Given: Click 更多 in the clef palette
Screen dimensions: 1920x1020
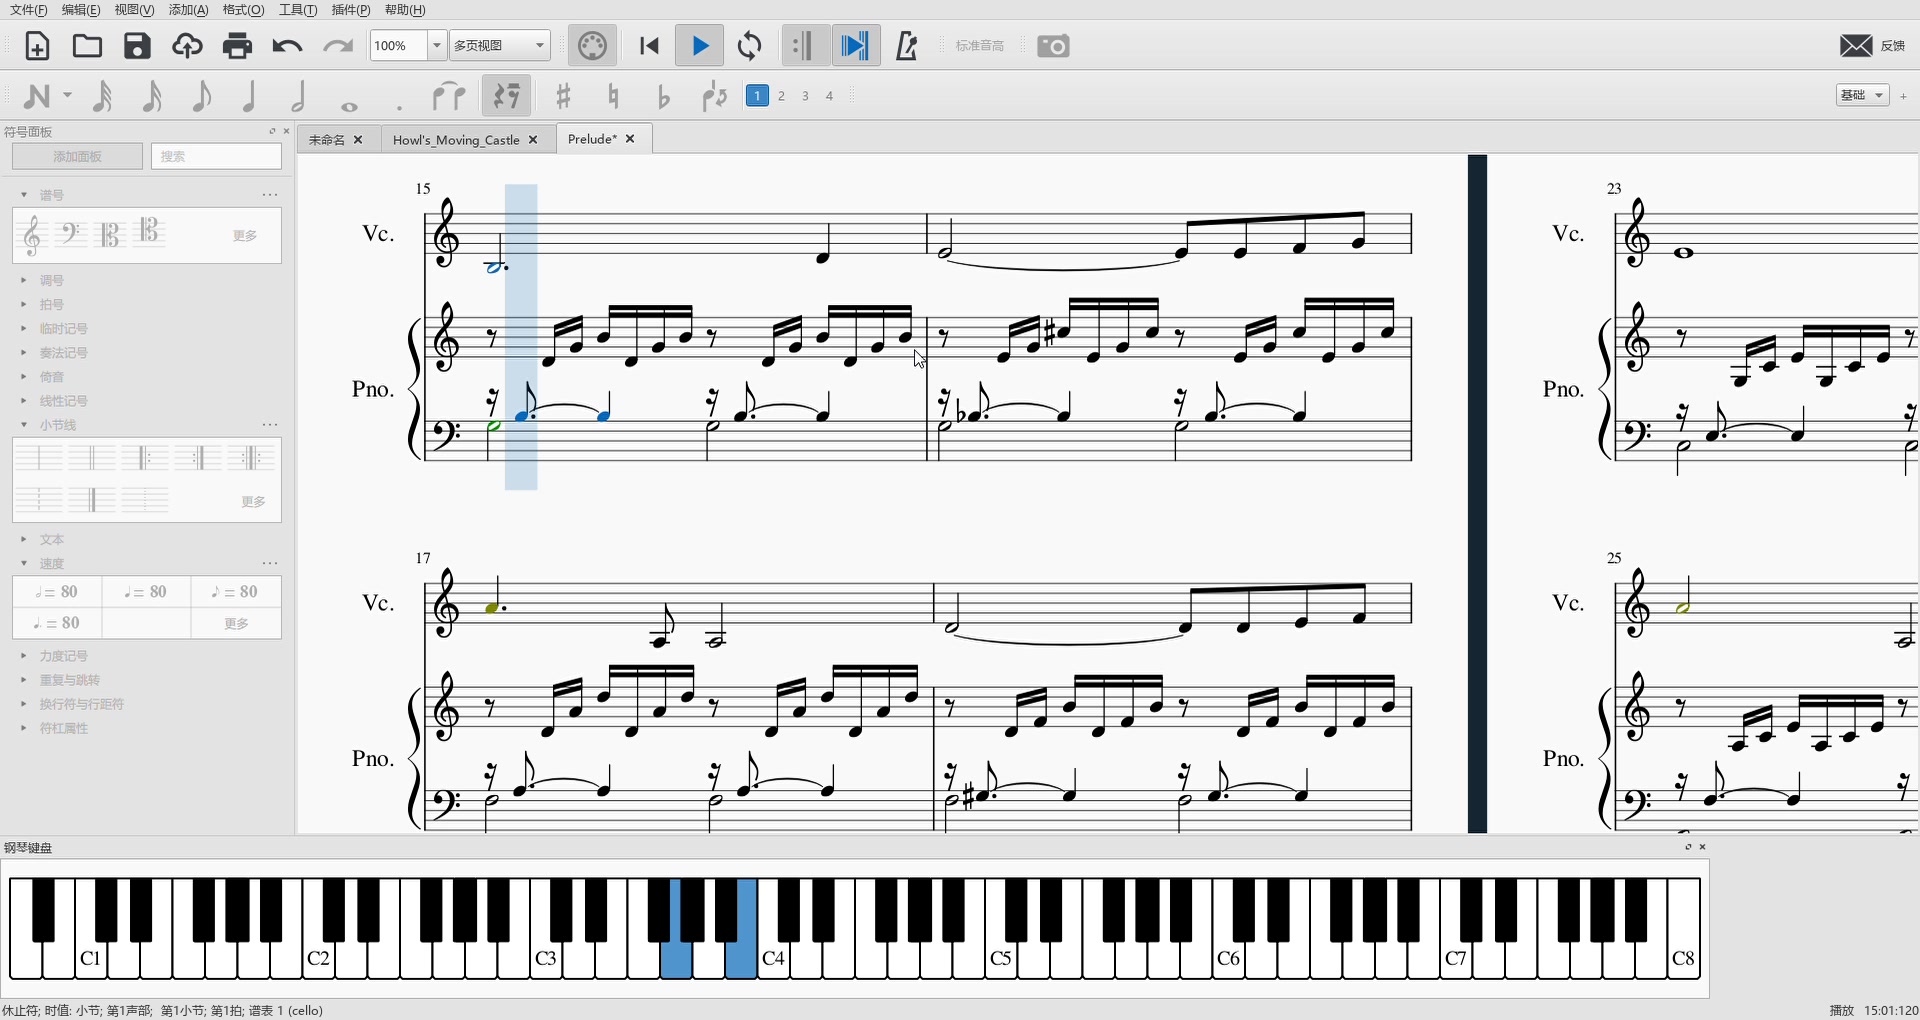Looking at the screenshot, I should pyautogui.click(x=245, y=236).
